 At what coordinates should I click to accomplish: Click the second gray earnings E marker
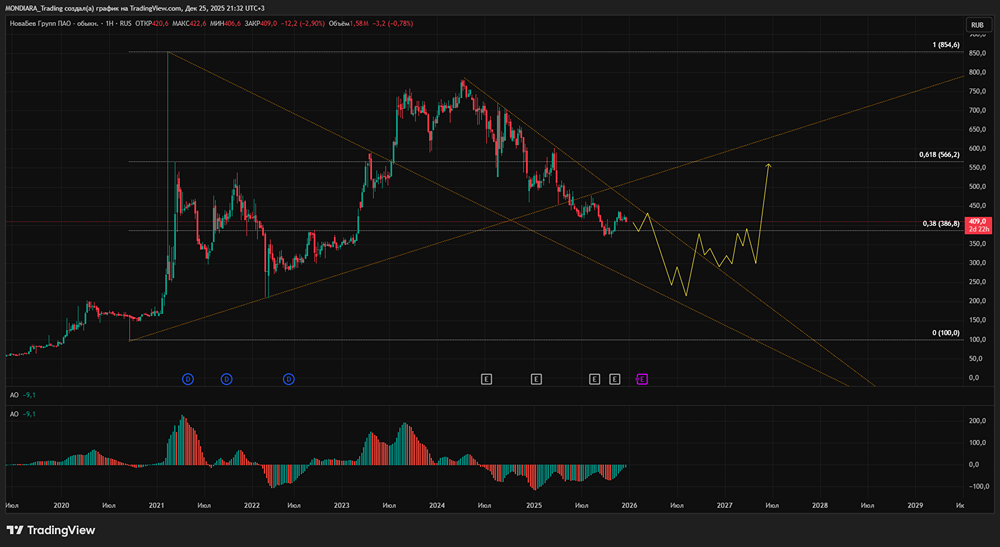pyautogui.click(x=536, y=378)
